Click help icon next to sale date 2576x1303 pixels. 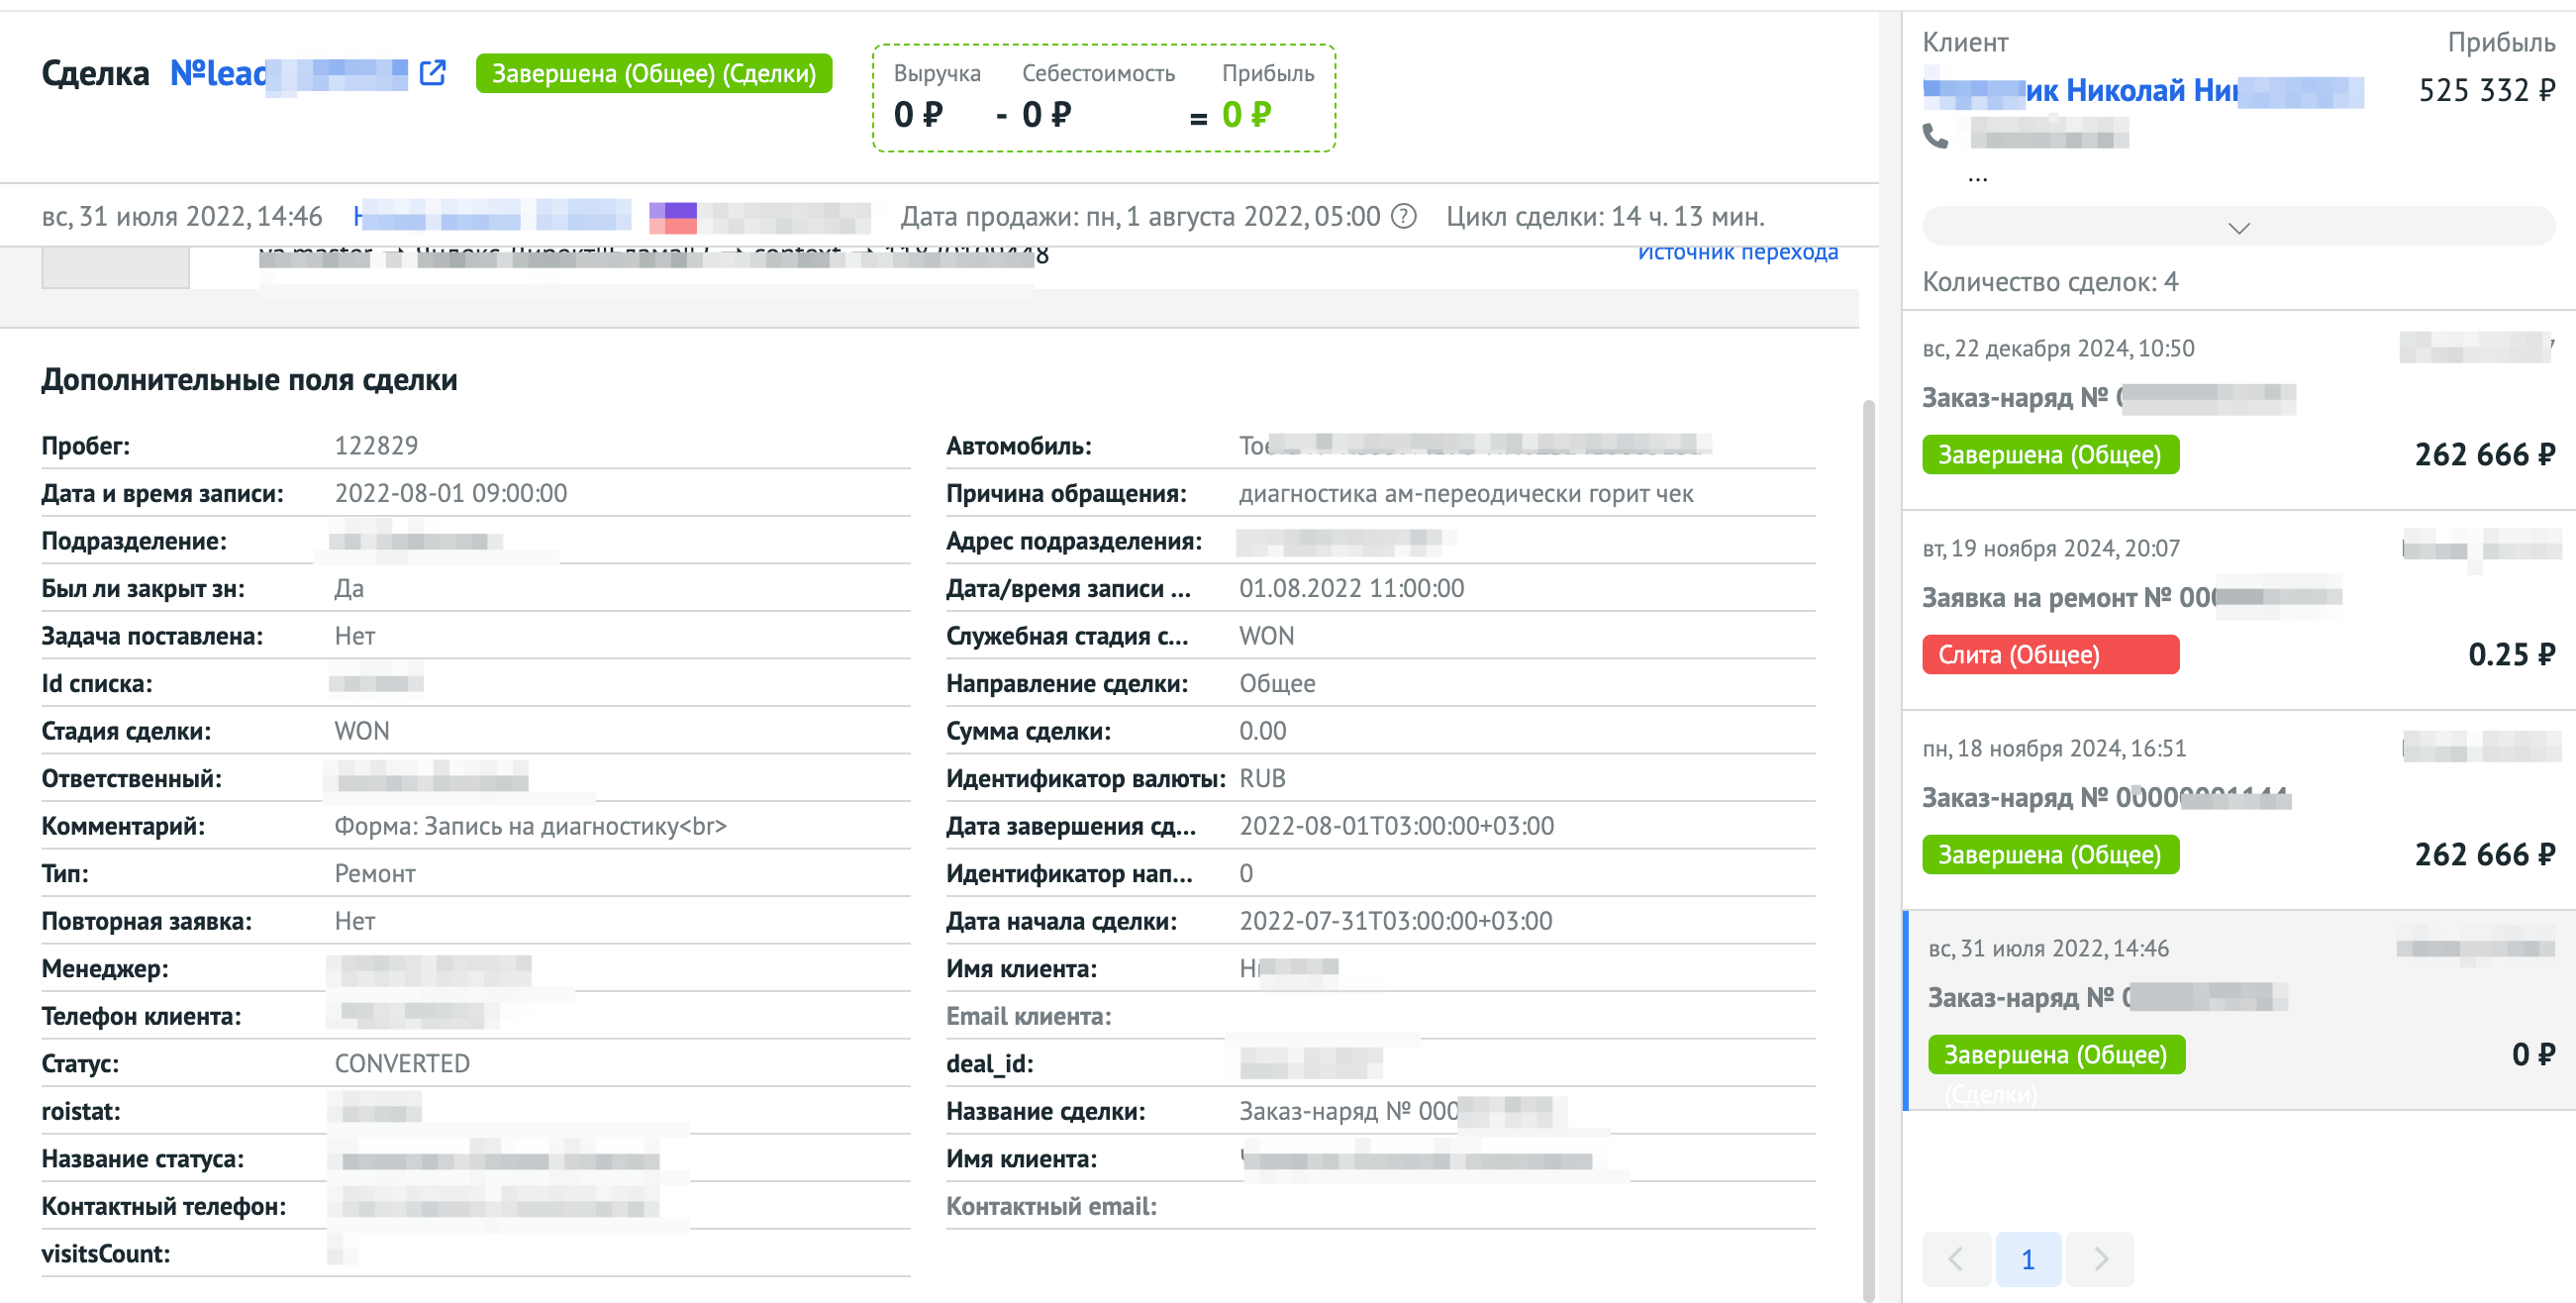[1404, 216]
